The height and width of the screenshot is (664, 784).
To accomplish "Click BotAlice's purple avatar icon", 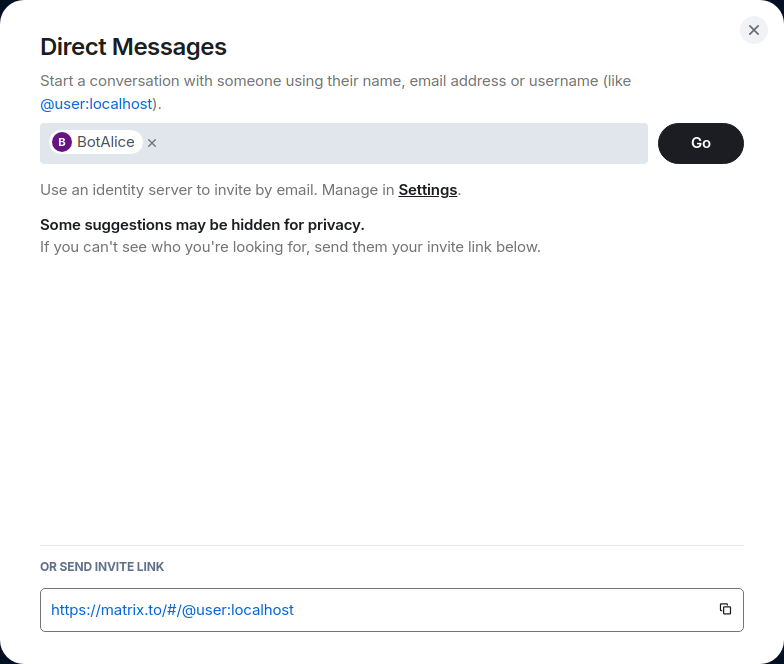I will 62,142.
